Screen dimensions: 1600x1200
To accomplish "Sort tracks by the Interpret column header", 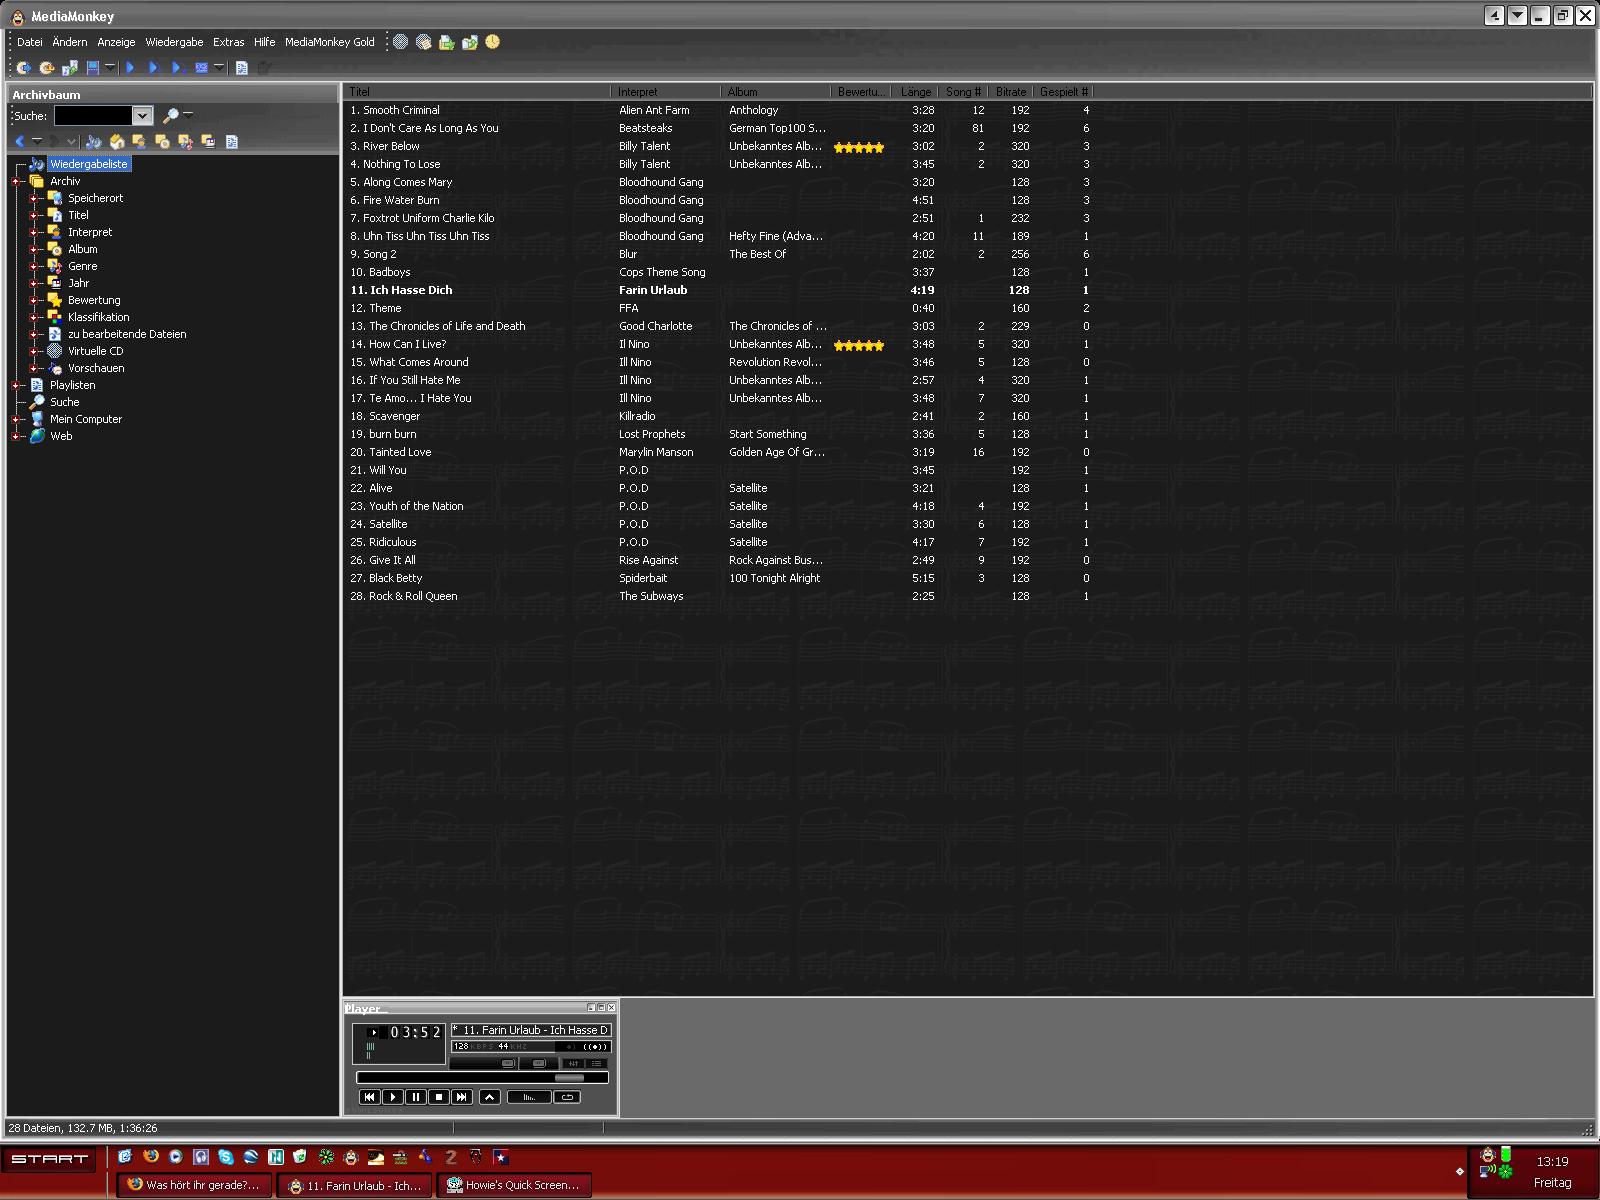I will point(663,92).
